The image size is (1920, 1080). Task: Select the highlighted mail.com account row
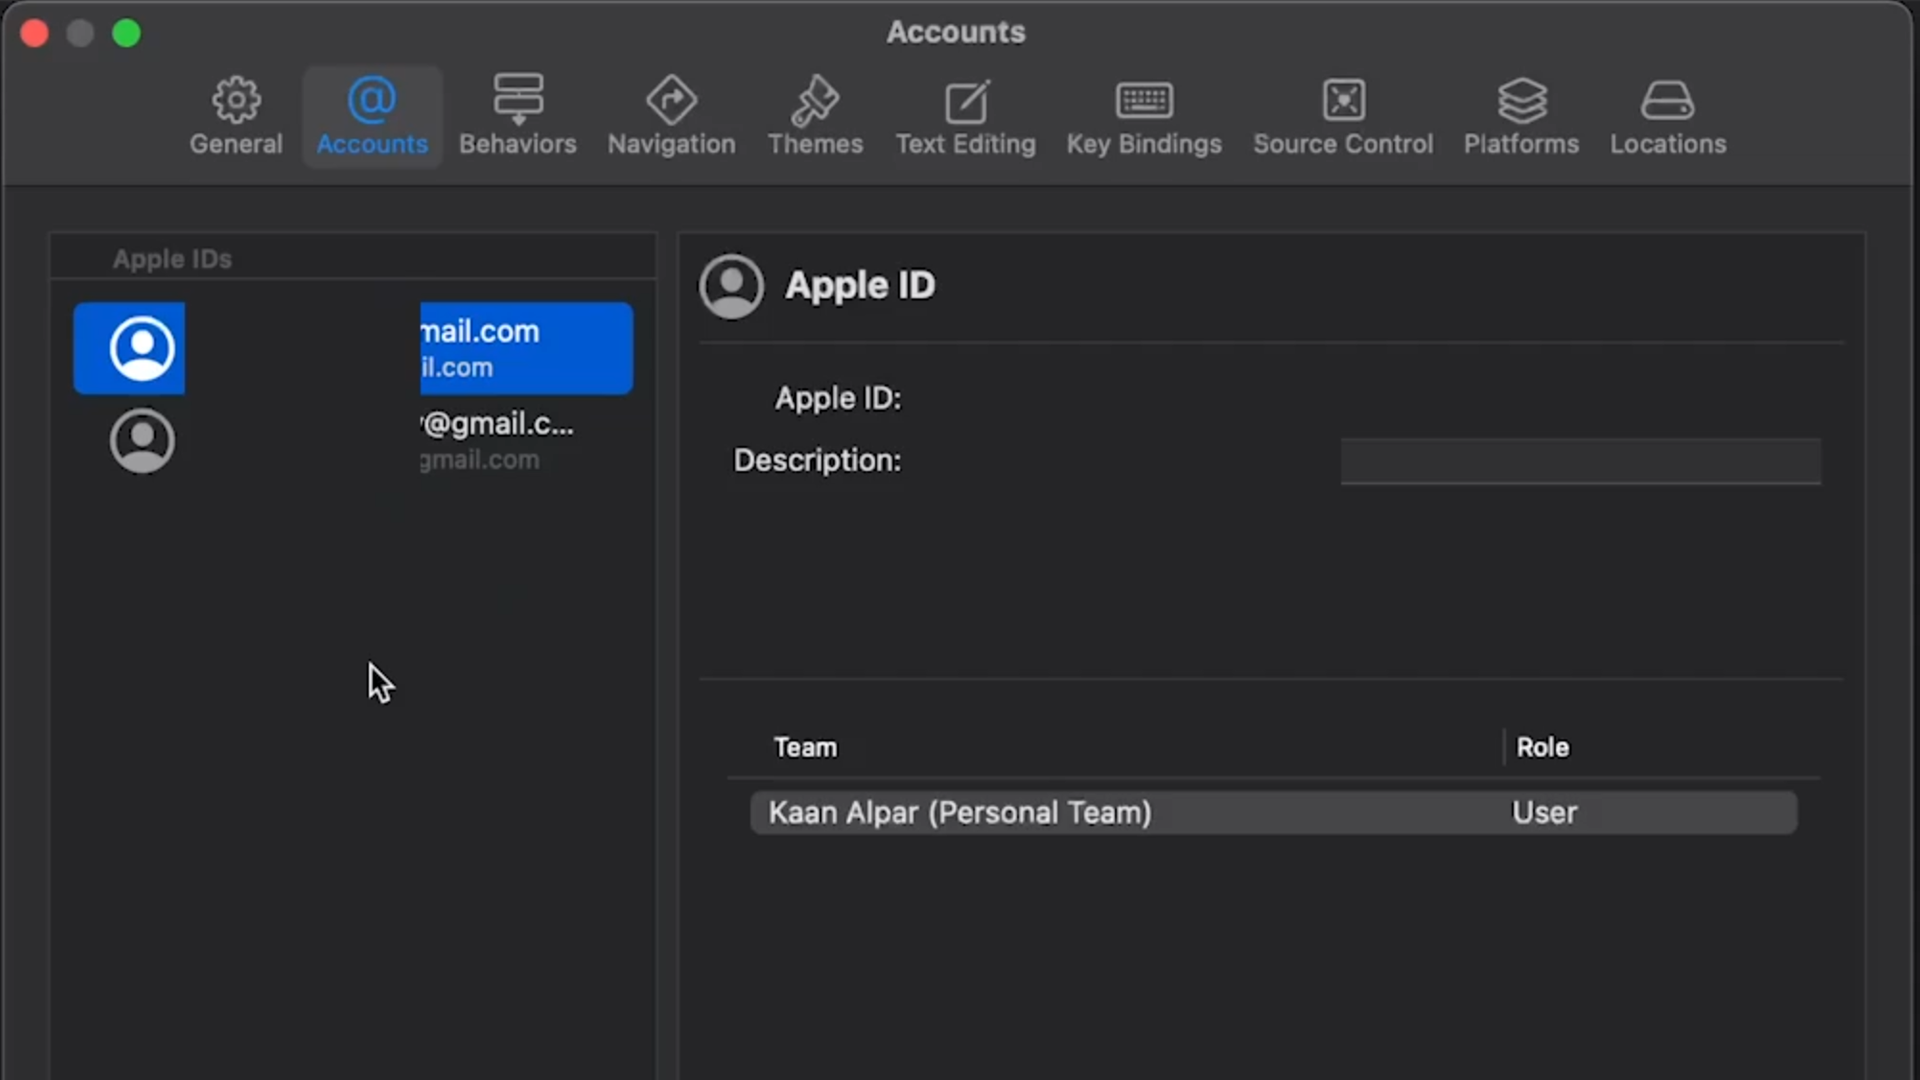pos(353,348)
